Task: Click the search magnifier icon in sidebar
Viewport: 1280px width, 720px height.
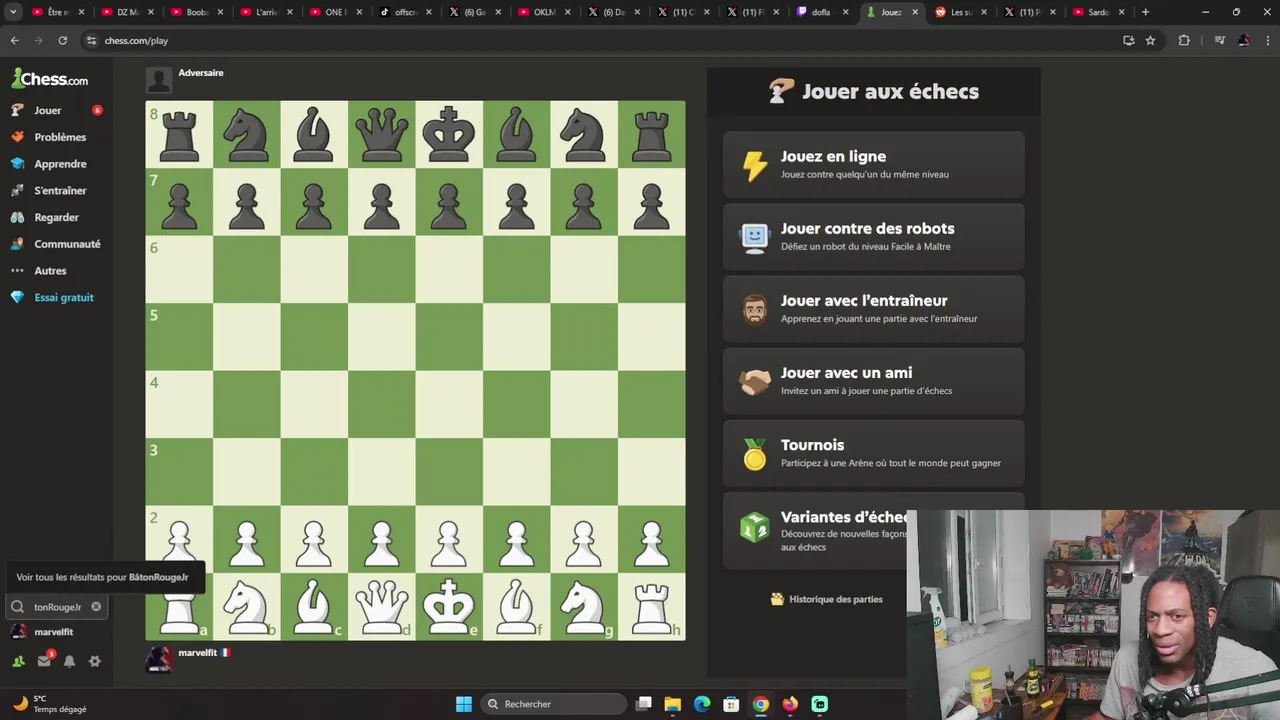Action: [x=17, y=606]
